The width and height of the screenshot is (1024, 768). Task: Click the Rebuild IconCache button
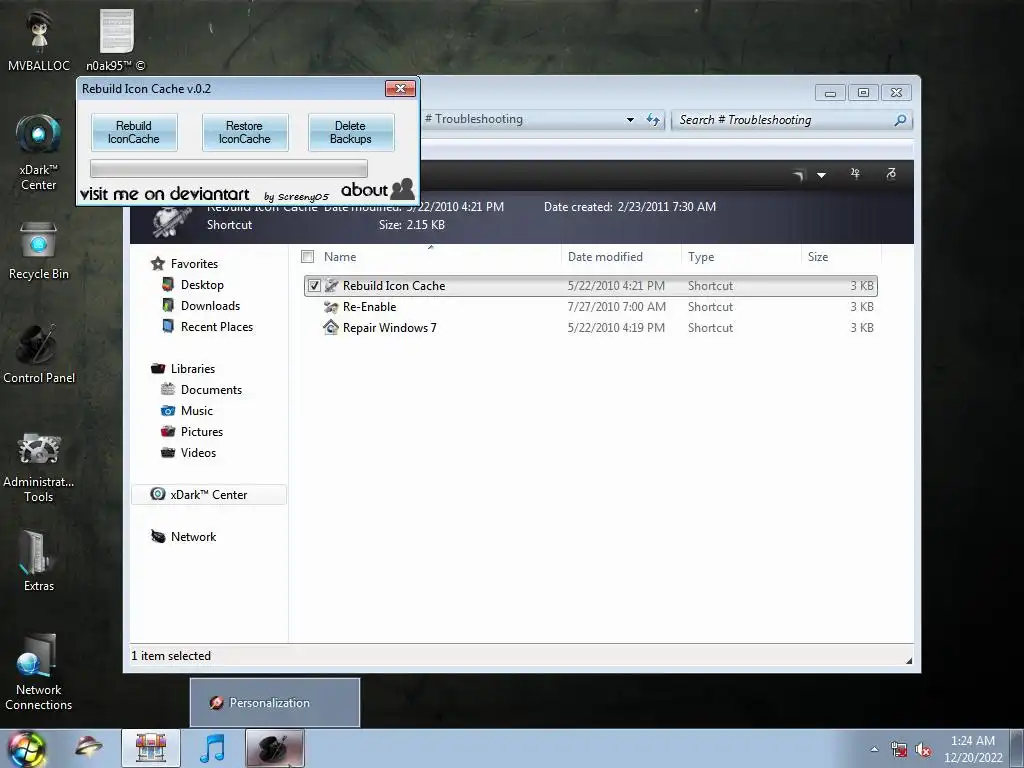pyautogui.click(x=134, y=133)
